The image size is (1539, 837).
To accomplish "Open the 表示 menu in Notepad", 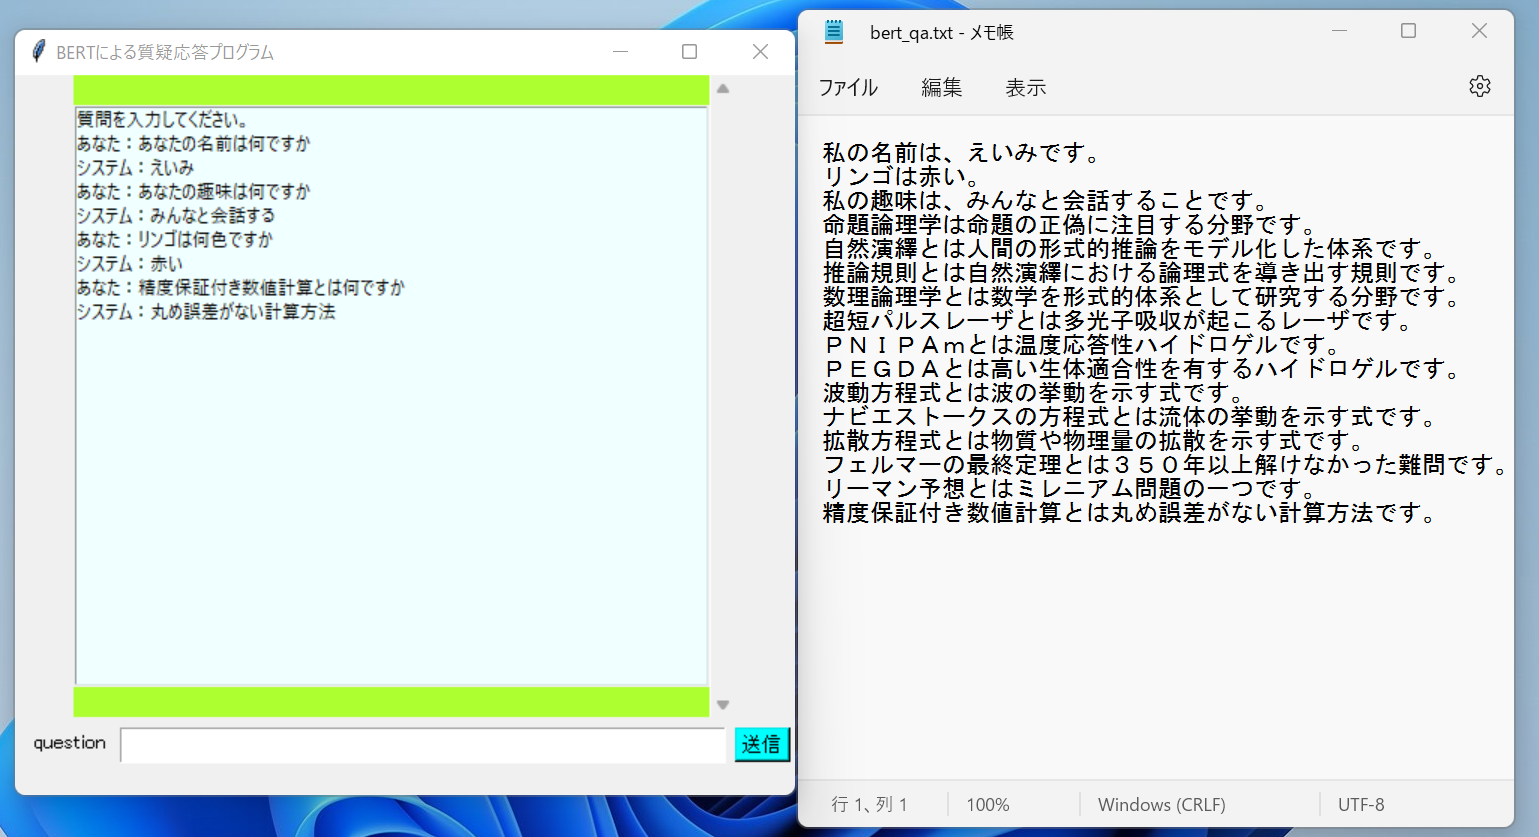I will (x=1025, y=88).
